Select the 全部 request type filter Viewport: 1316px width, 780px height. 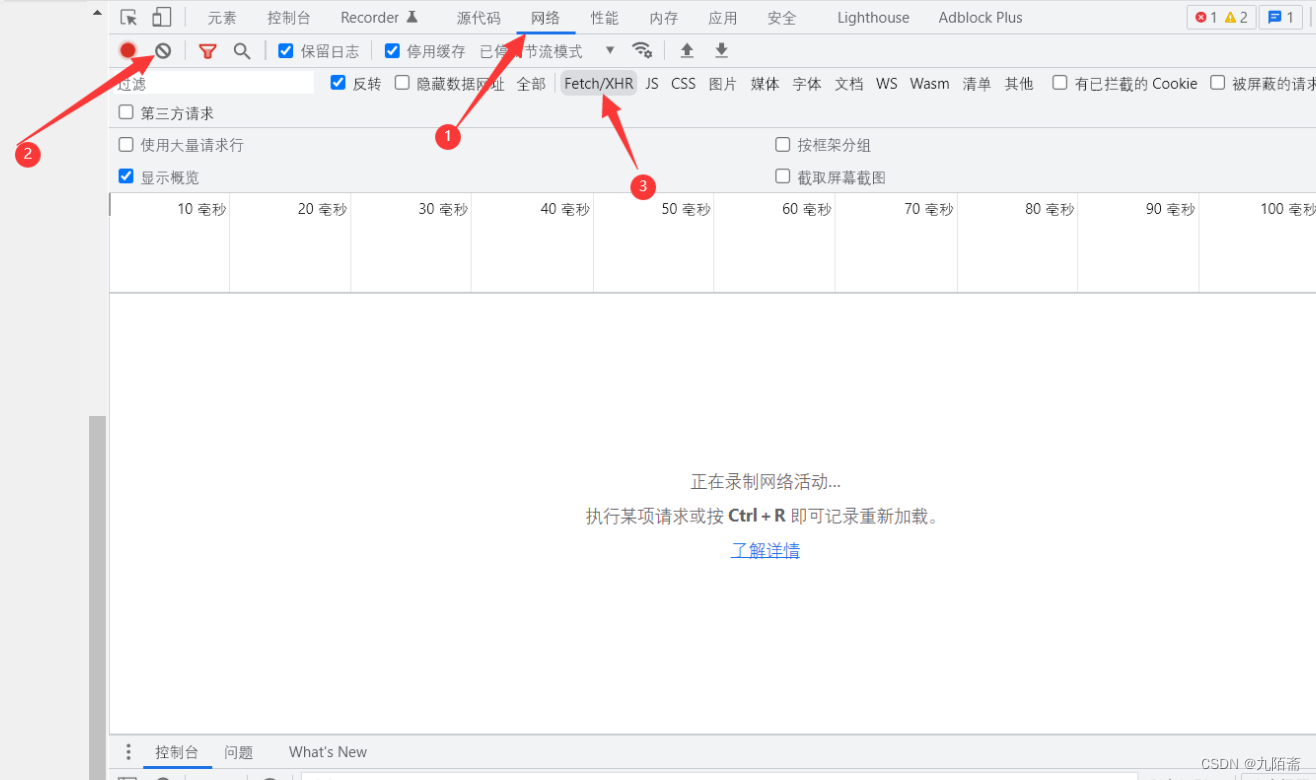pos(531,84)
